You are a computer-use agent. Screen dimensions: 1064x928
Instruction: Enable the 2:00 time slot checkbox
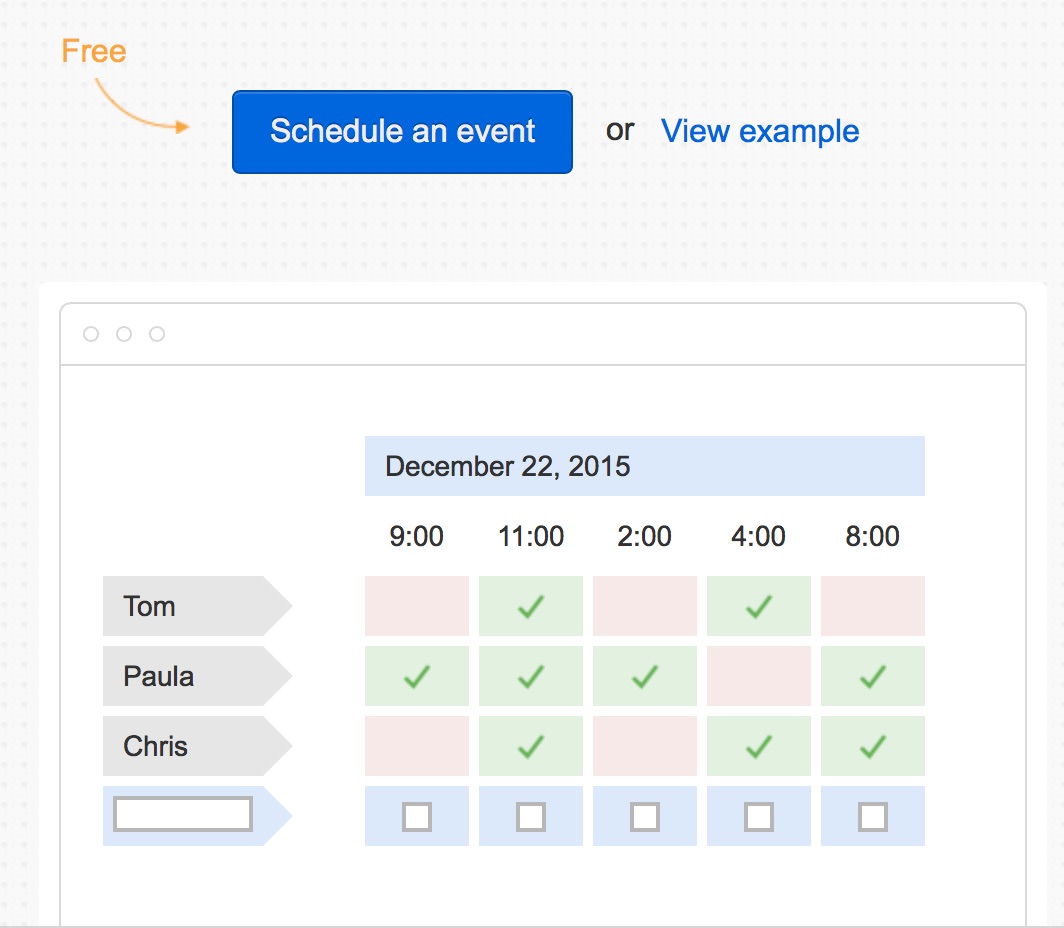click(x=645, y=817)
